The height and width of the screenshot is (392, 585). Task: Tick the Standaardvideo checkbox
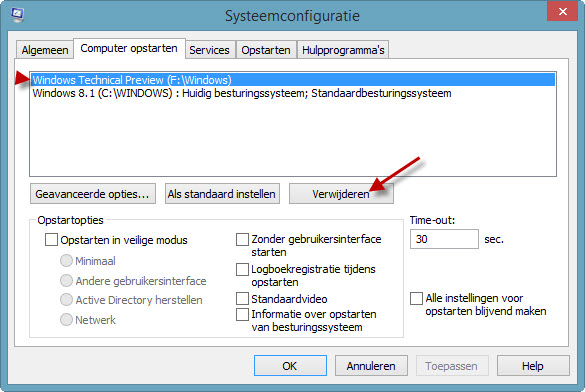243,299
